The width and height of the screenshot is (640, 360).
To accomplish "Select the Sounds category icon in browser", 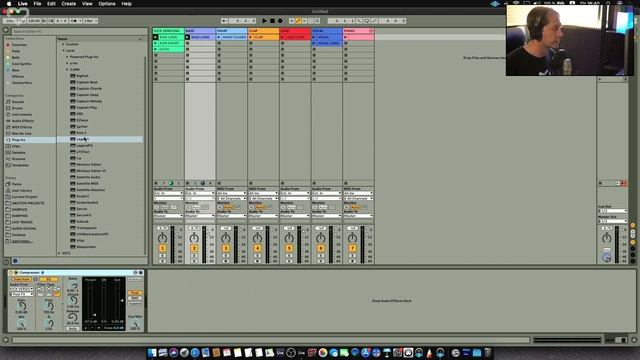I will (8, 102).
